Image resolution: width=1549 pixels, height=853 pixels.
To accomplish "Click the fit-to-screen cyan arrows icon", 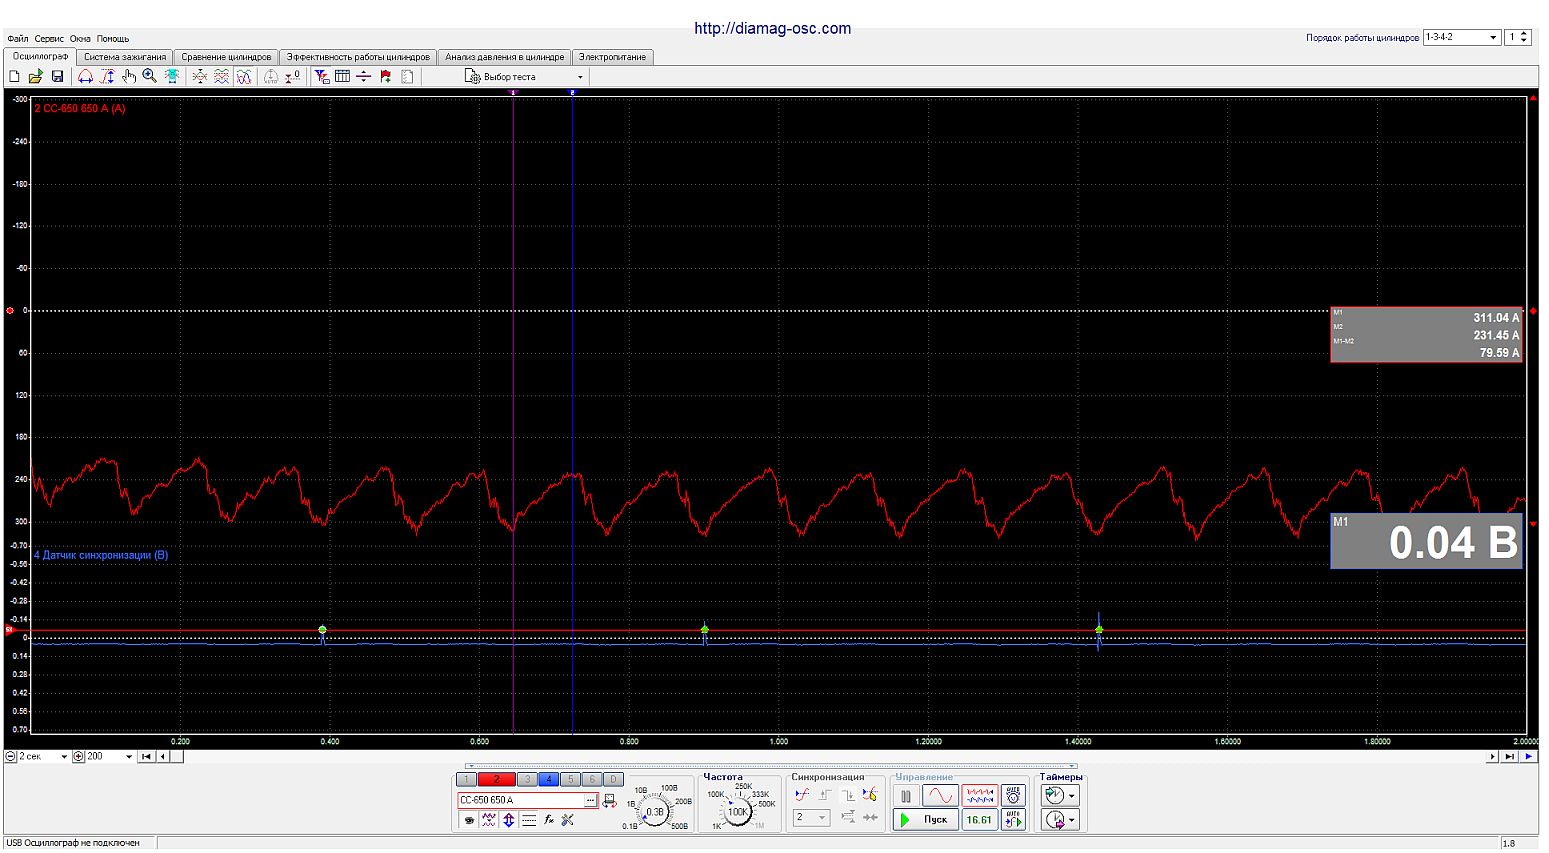I will tap(170, 76).
